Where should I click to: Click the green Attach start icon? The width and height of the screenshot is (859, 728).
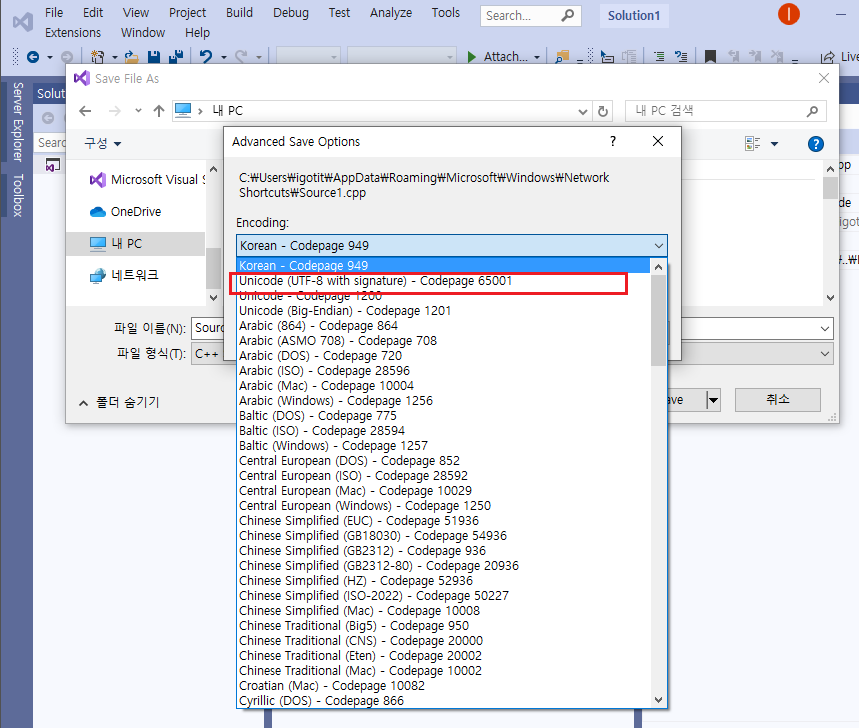pos(472,56)
